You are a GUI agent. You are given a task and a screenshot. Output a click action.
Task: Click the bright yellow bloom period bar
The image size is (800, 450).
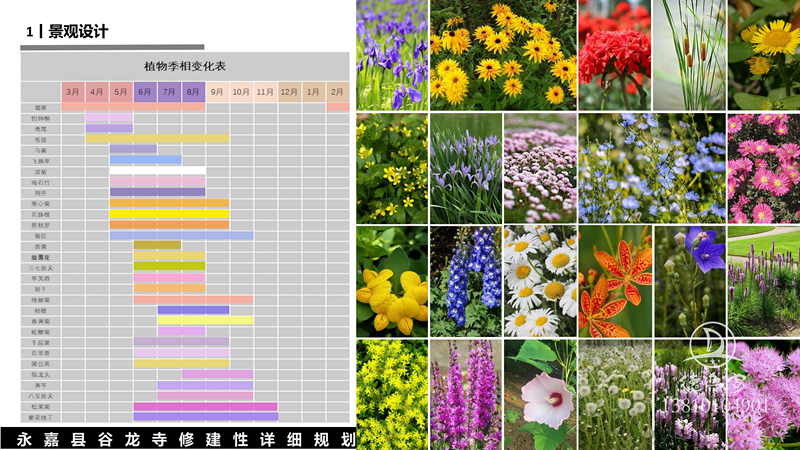click(169, 214)
